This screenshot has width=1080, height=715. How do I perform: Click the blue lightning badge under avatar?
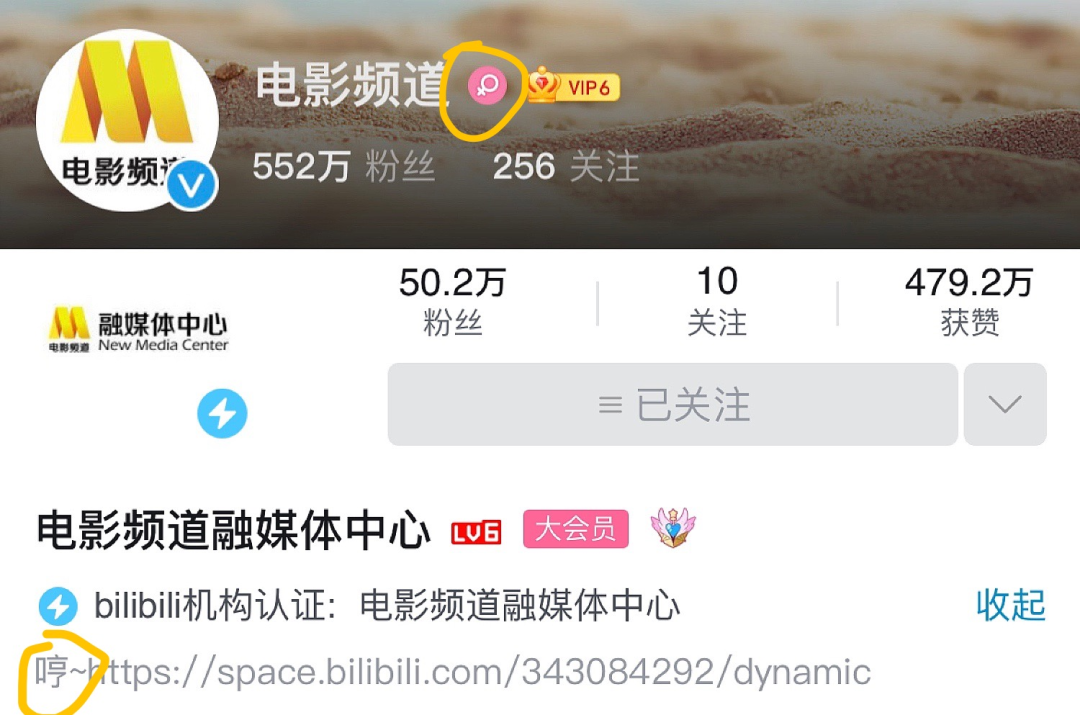(x=222, y=413)
